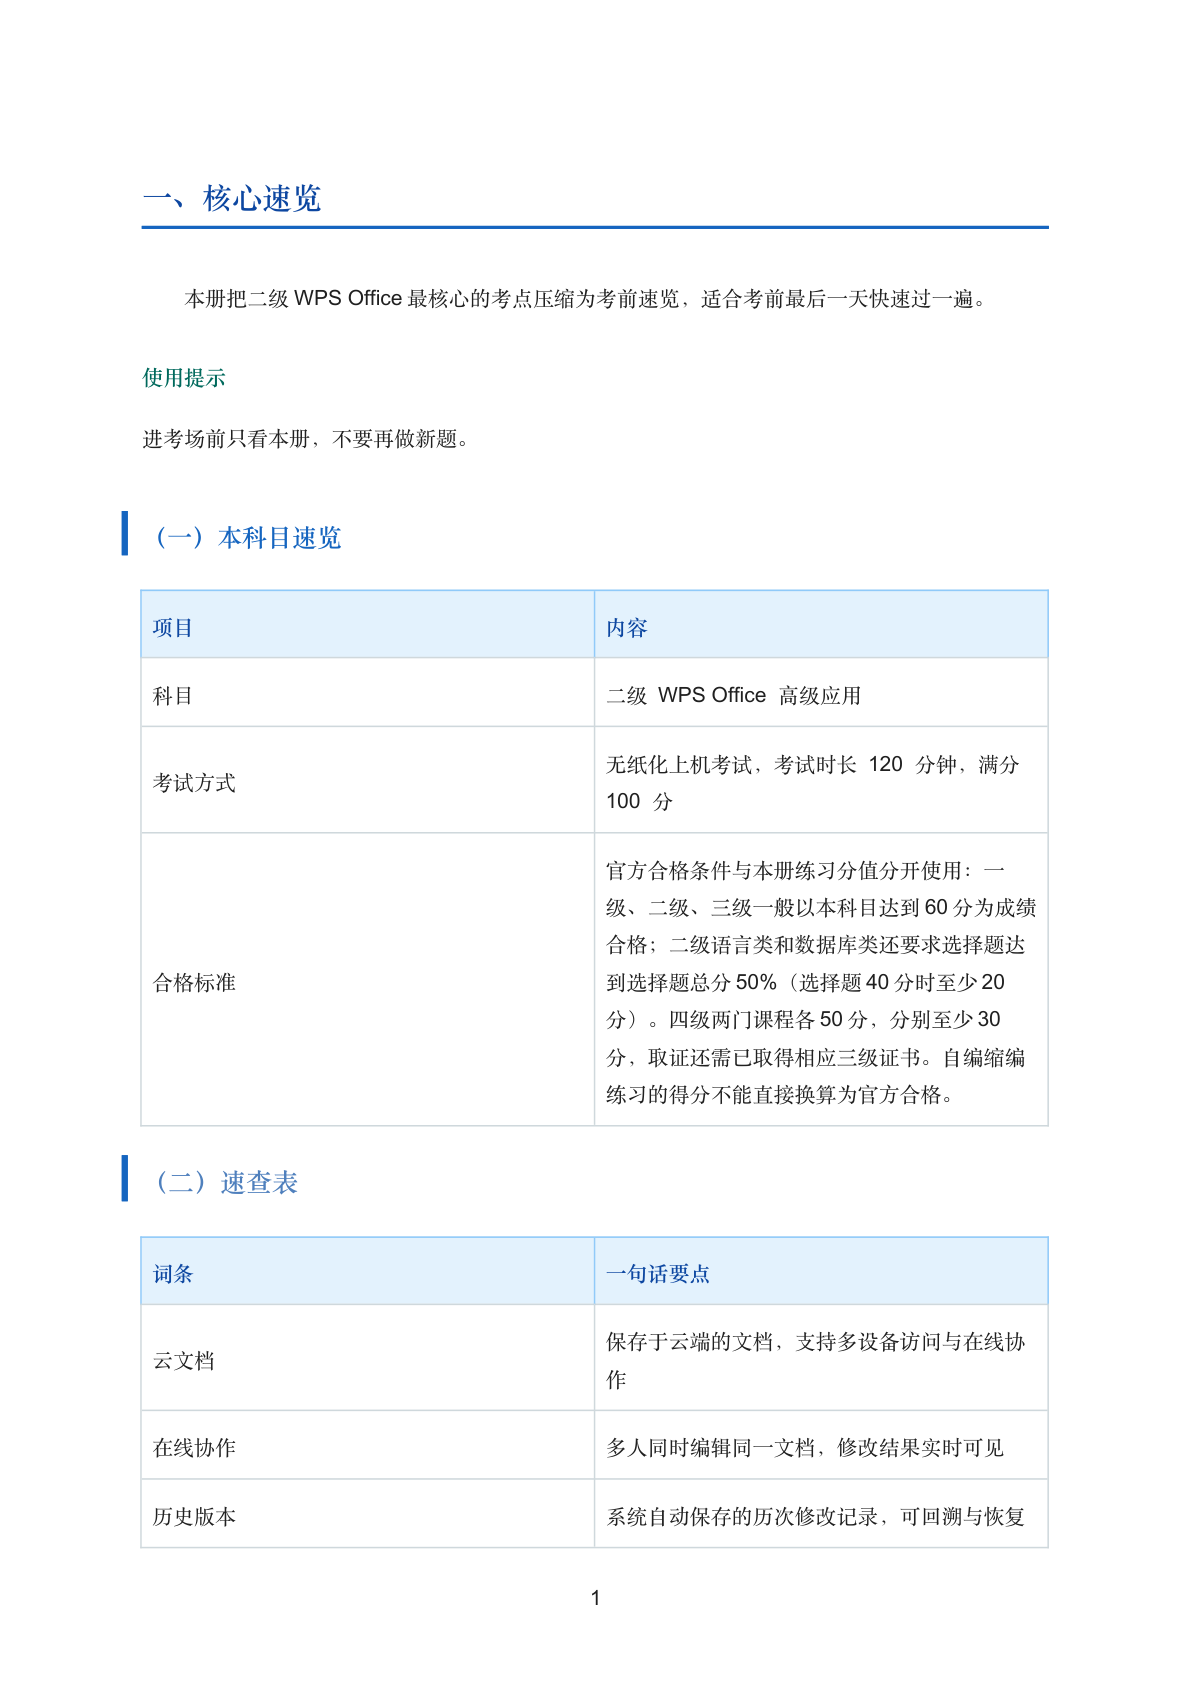Click table header cell '项目'
The height and width of the screenshot is (1684, 1191).
368,625
